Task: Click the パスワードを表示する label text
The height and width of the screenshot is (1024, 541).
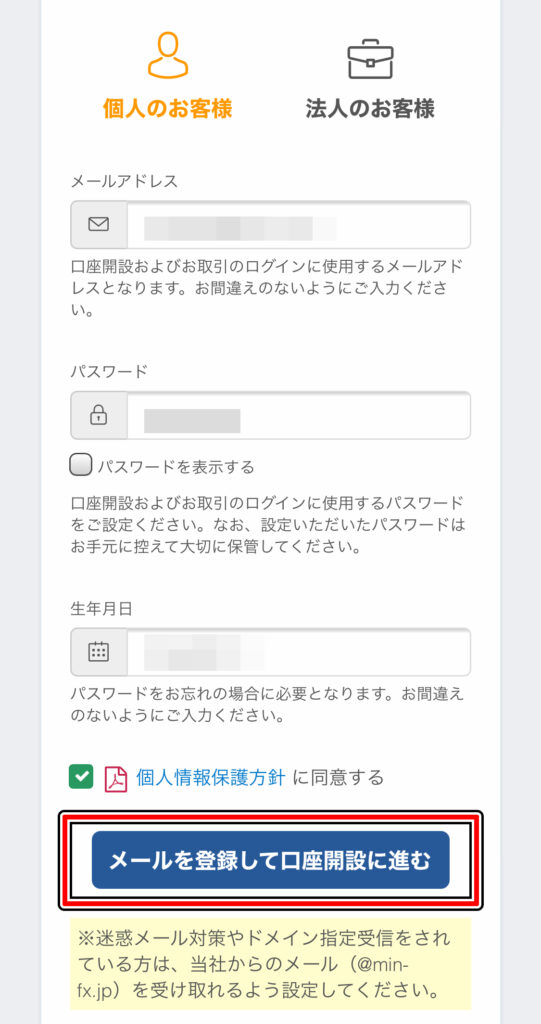Action: click(176, 467)
